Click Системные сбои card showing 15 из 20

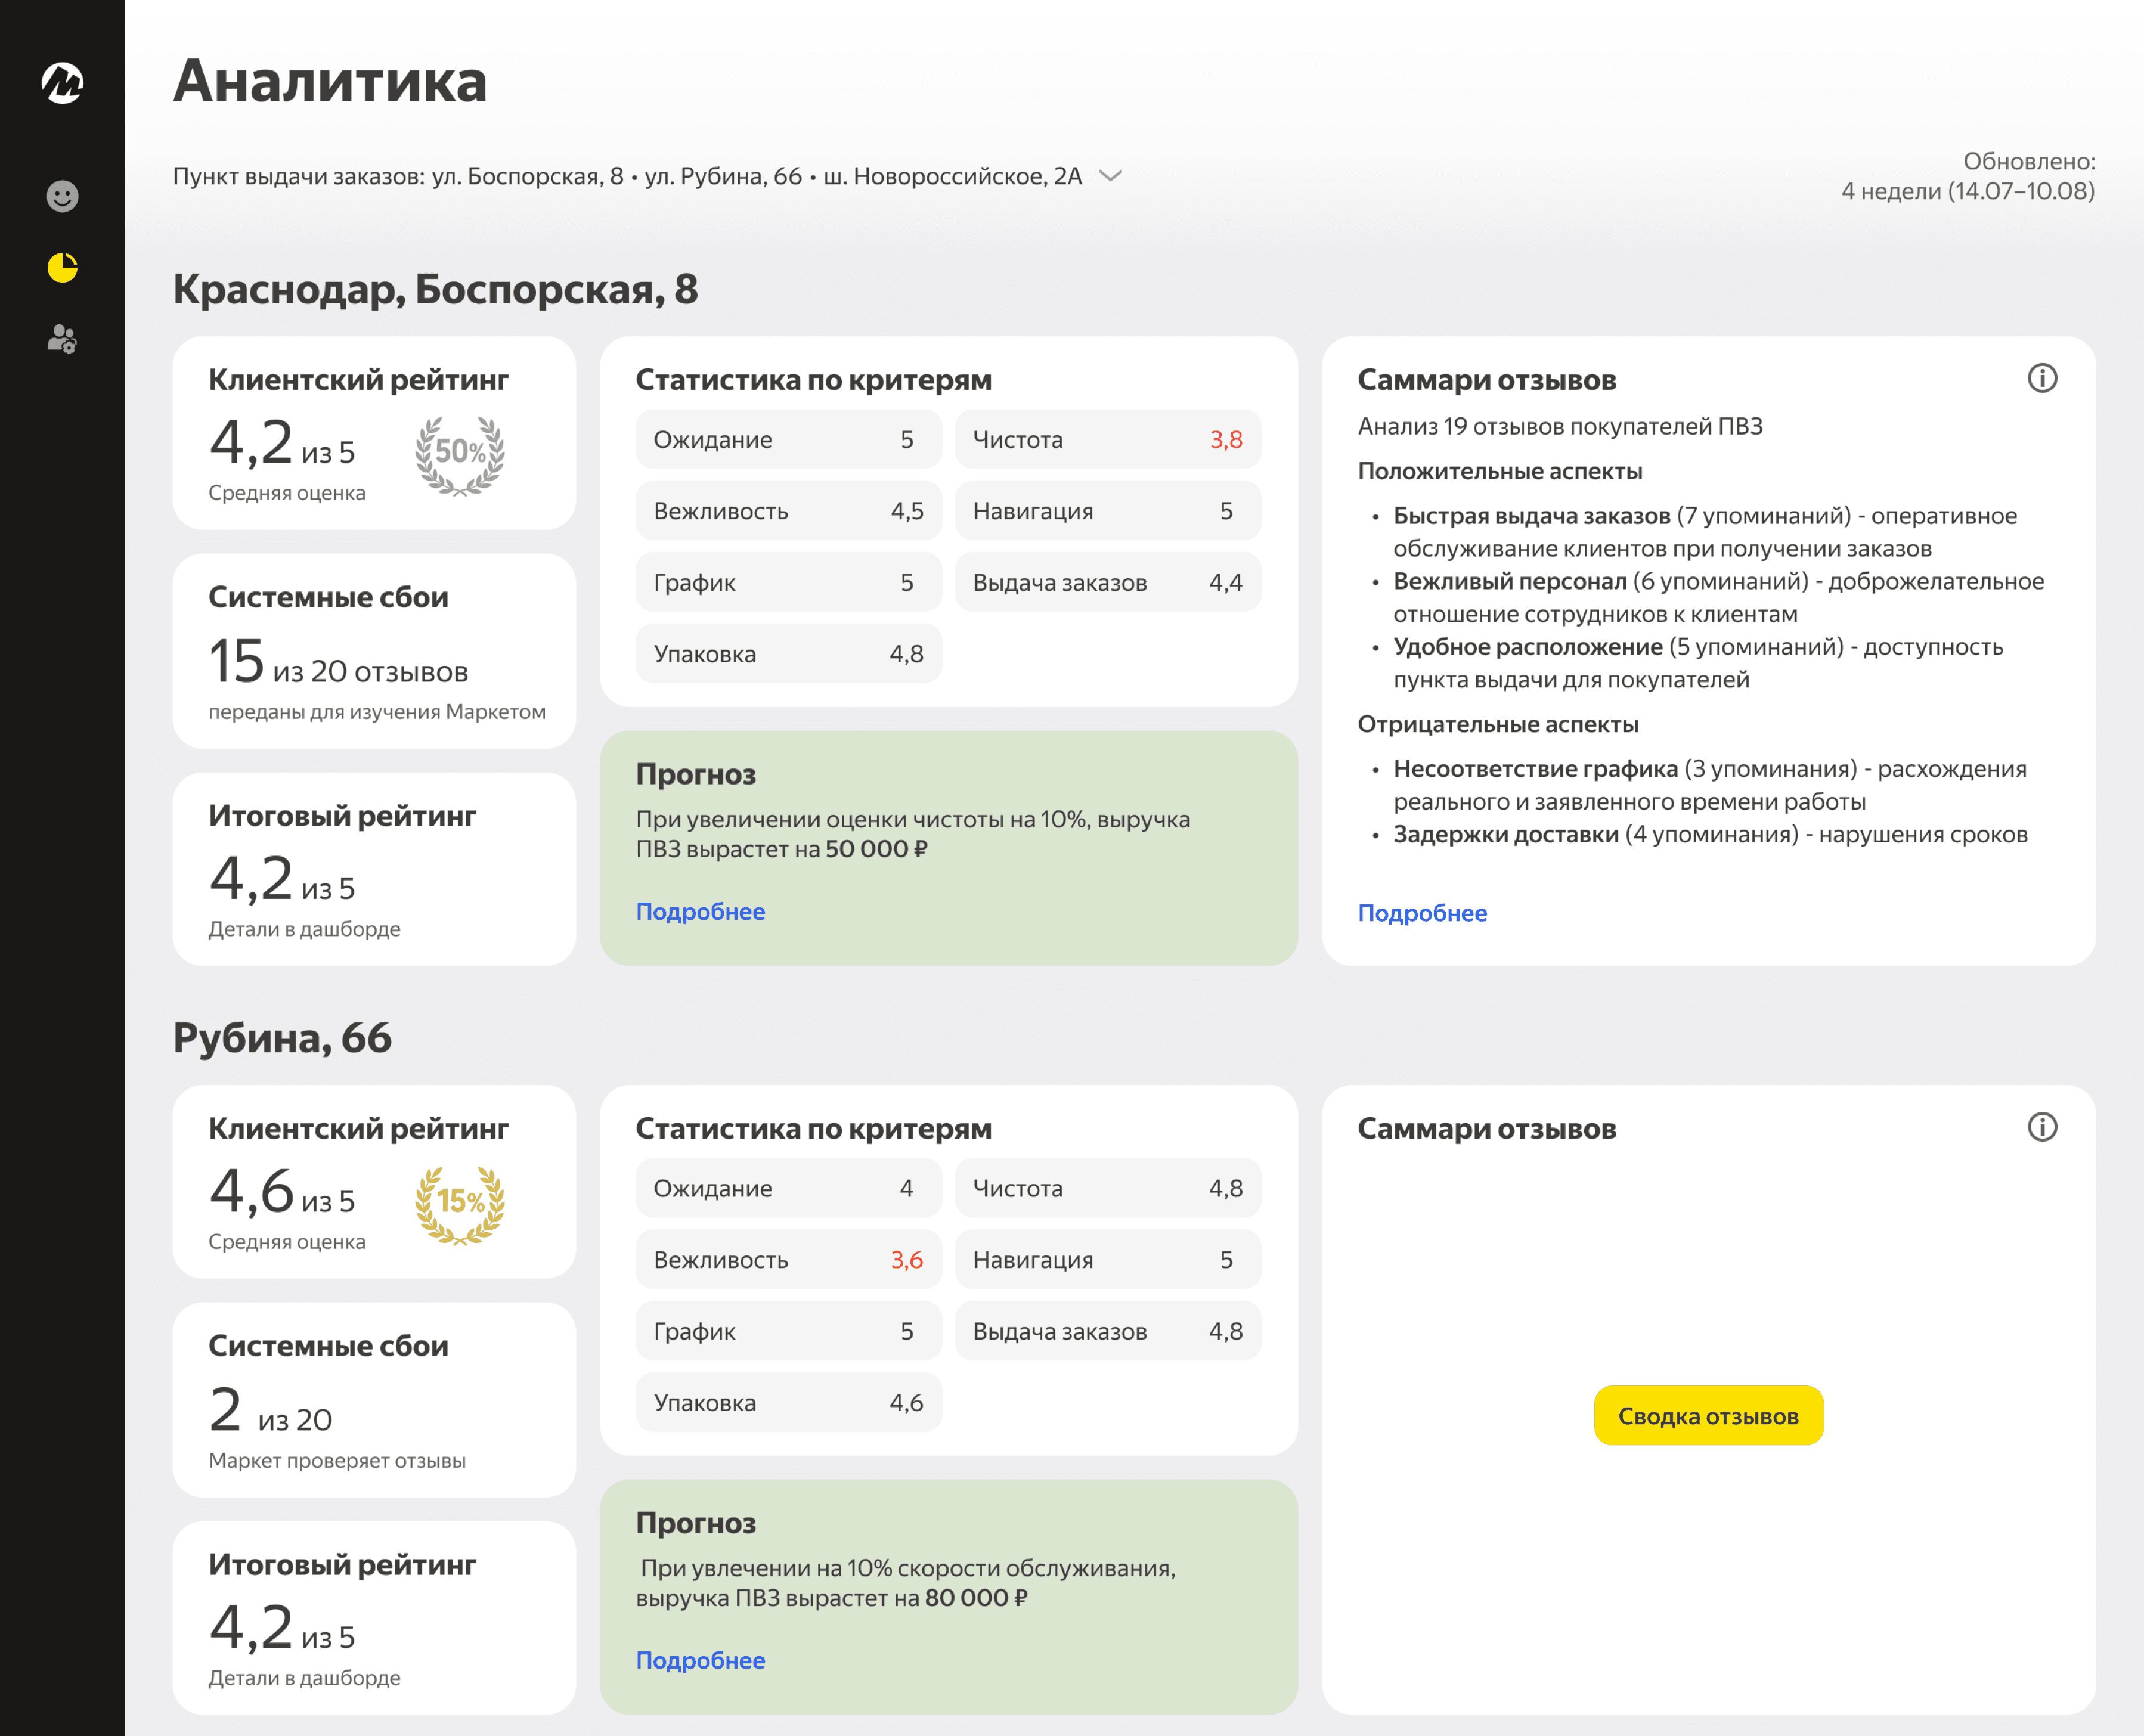(x=374, y=651)
